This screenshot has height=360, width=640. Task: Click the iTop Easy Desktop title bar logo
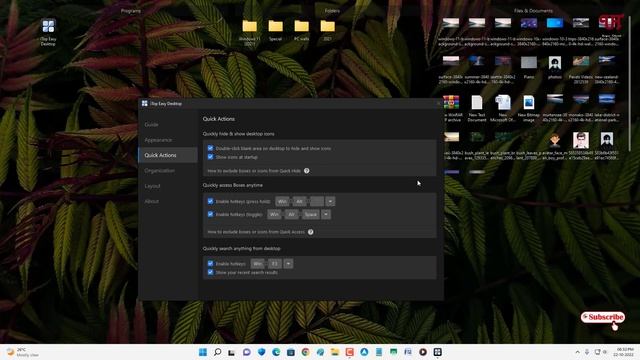tap(144, 104)
